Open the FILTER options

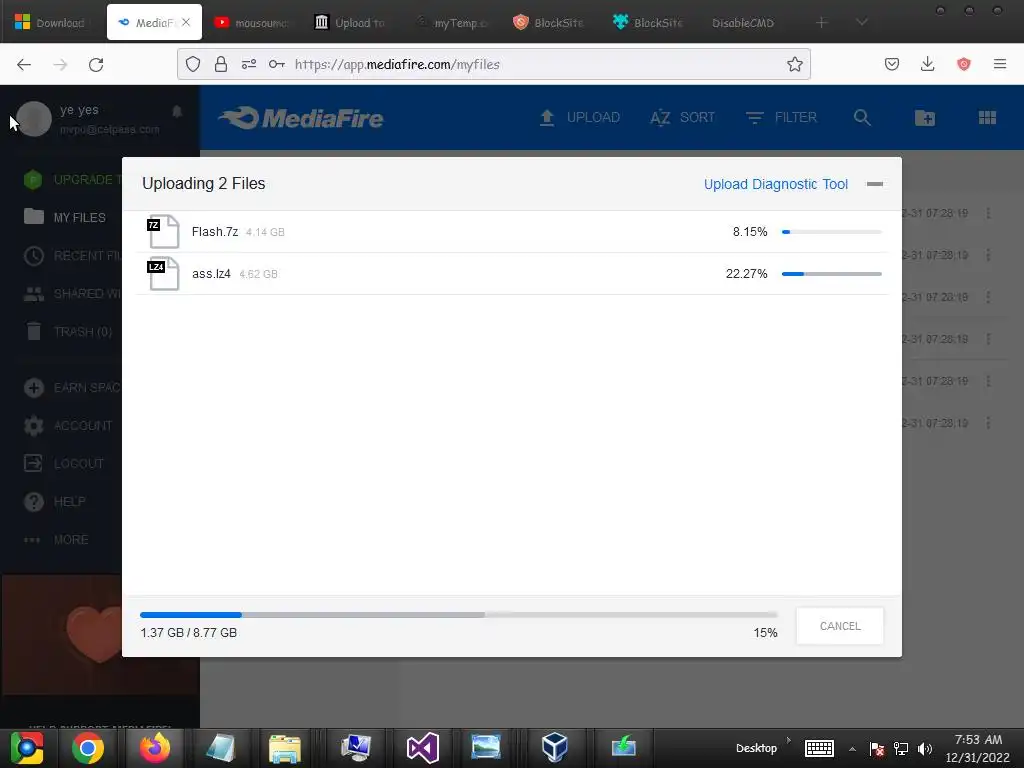click(x=781, y=118)
